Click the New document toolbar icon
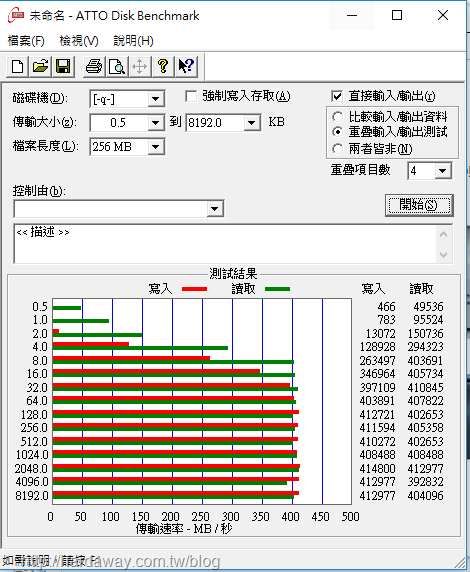Image resolution: width=470 pixels, height=572 pixels. coord(17,67)
